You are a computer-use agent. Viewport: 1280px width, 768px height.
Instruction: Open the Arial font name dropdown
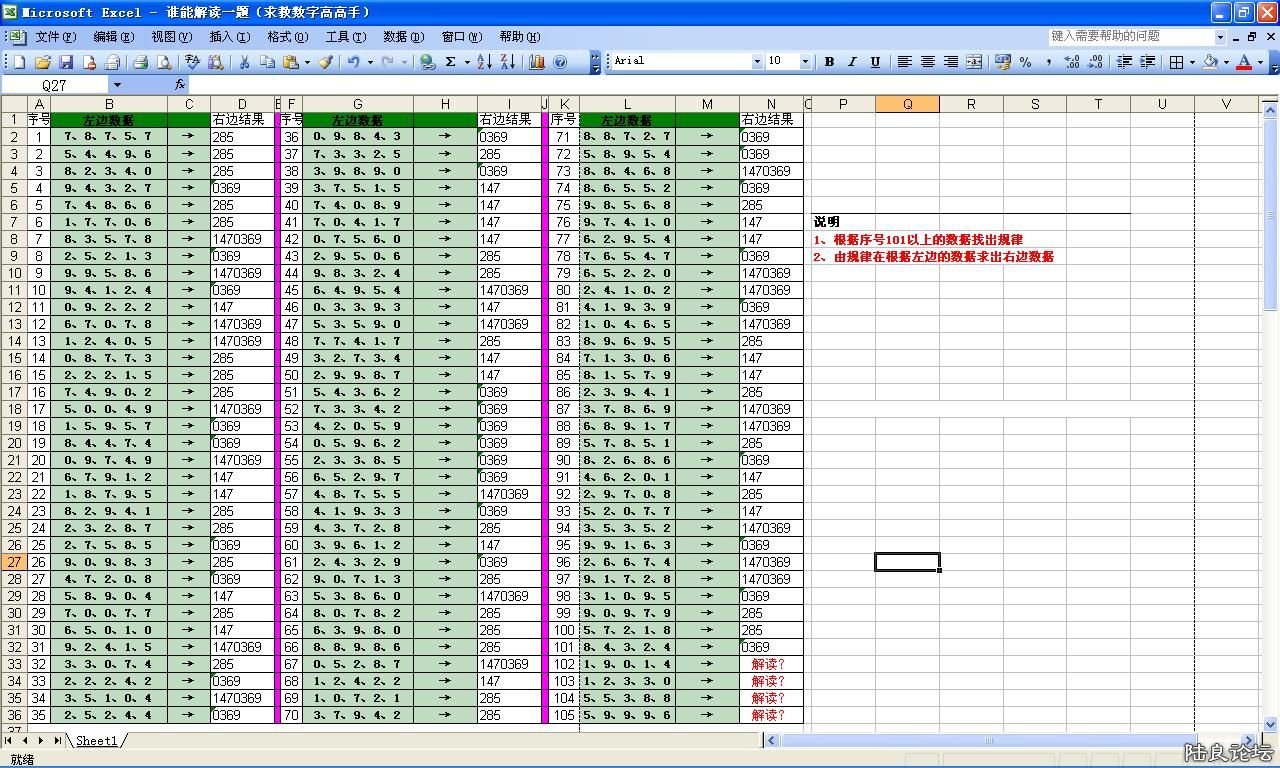pos(756,62)
